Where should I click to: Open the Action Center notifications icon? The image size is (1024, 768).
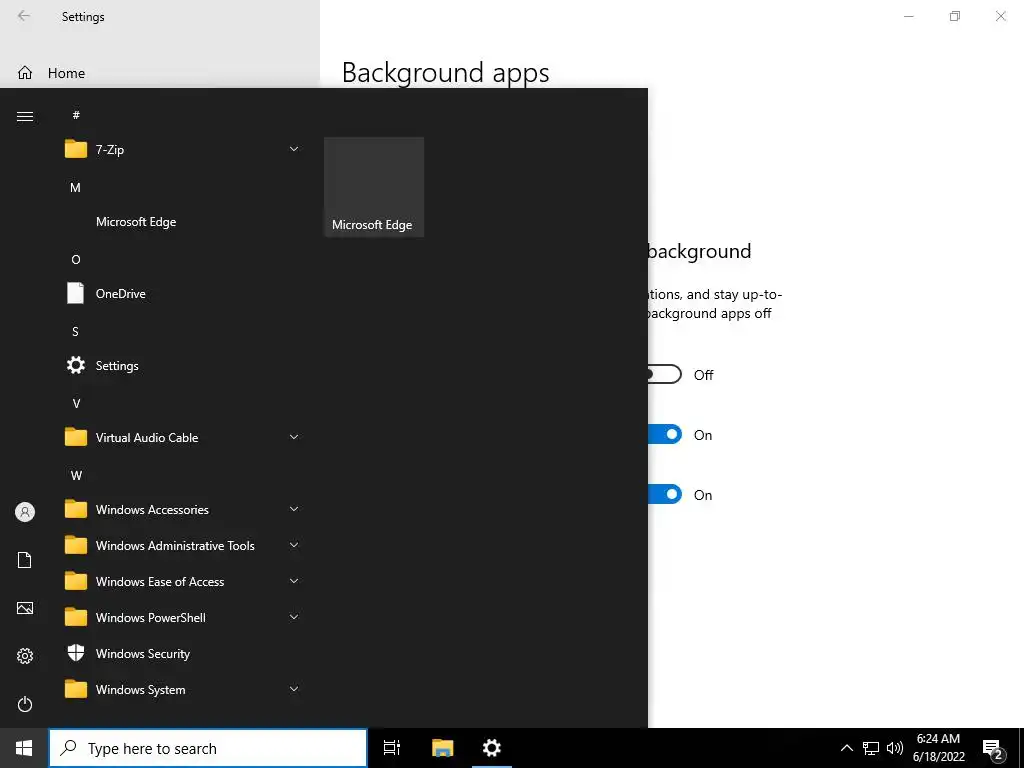(x=993, y=748)
